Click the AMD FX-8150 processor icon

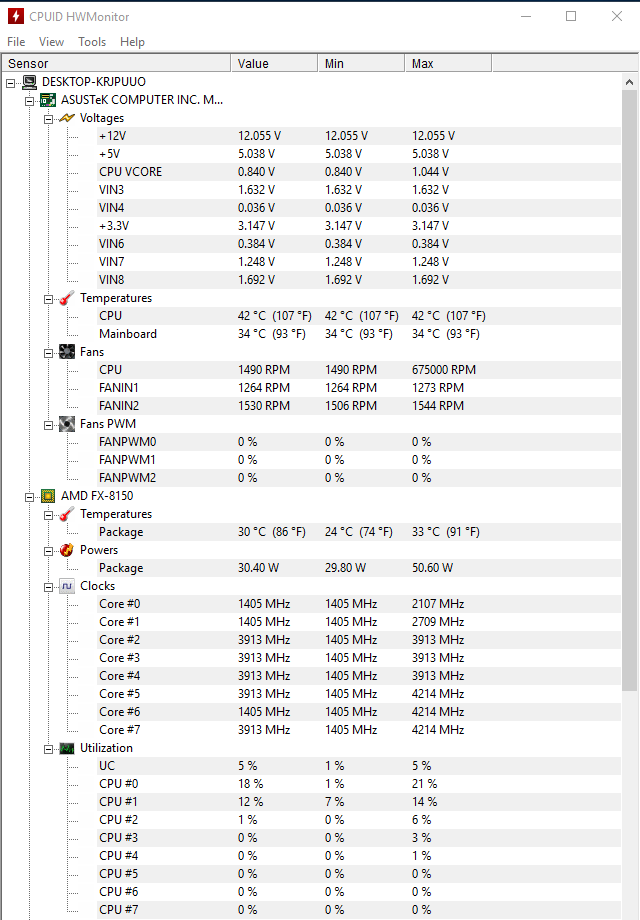point(48,496)
